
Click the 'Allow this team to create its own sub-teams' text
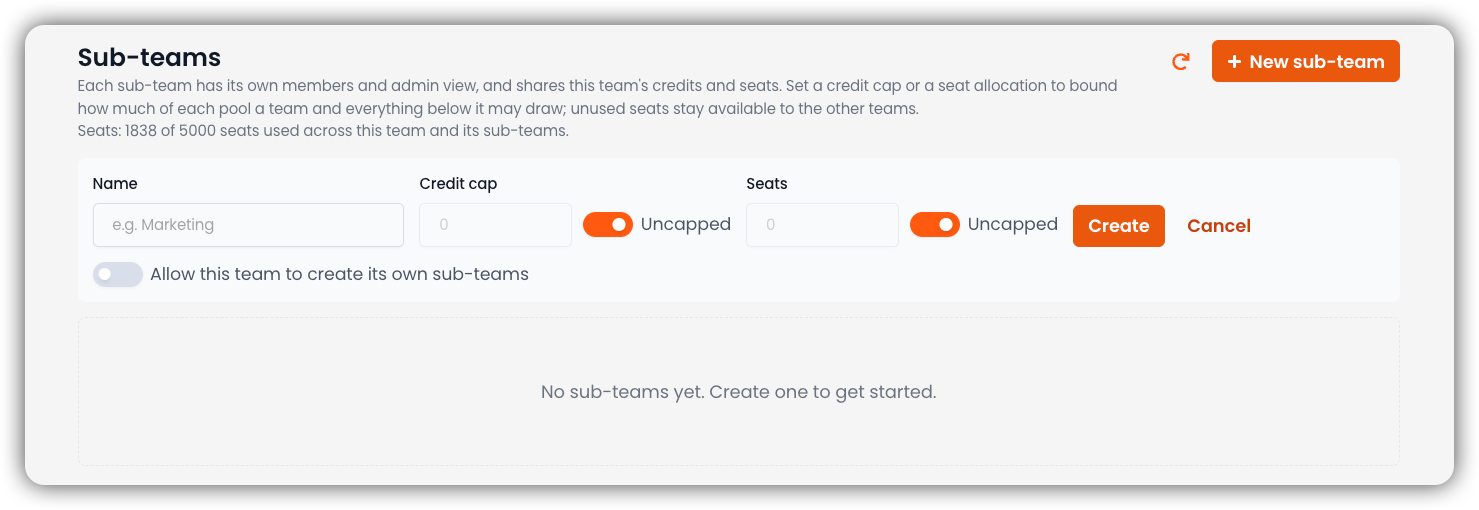[x=339, y=274]
